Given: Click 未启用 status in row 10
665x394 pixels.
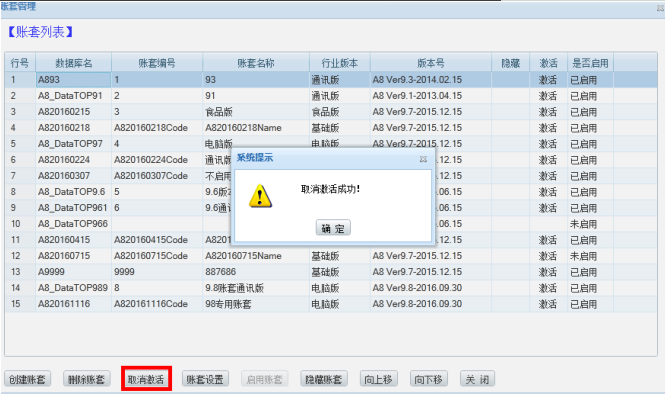Looking at the screenshot, I should click(590, 224).
